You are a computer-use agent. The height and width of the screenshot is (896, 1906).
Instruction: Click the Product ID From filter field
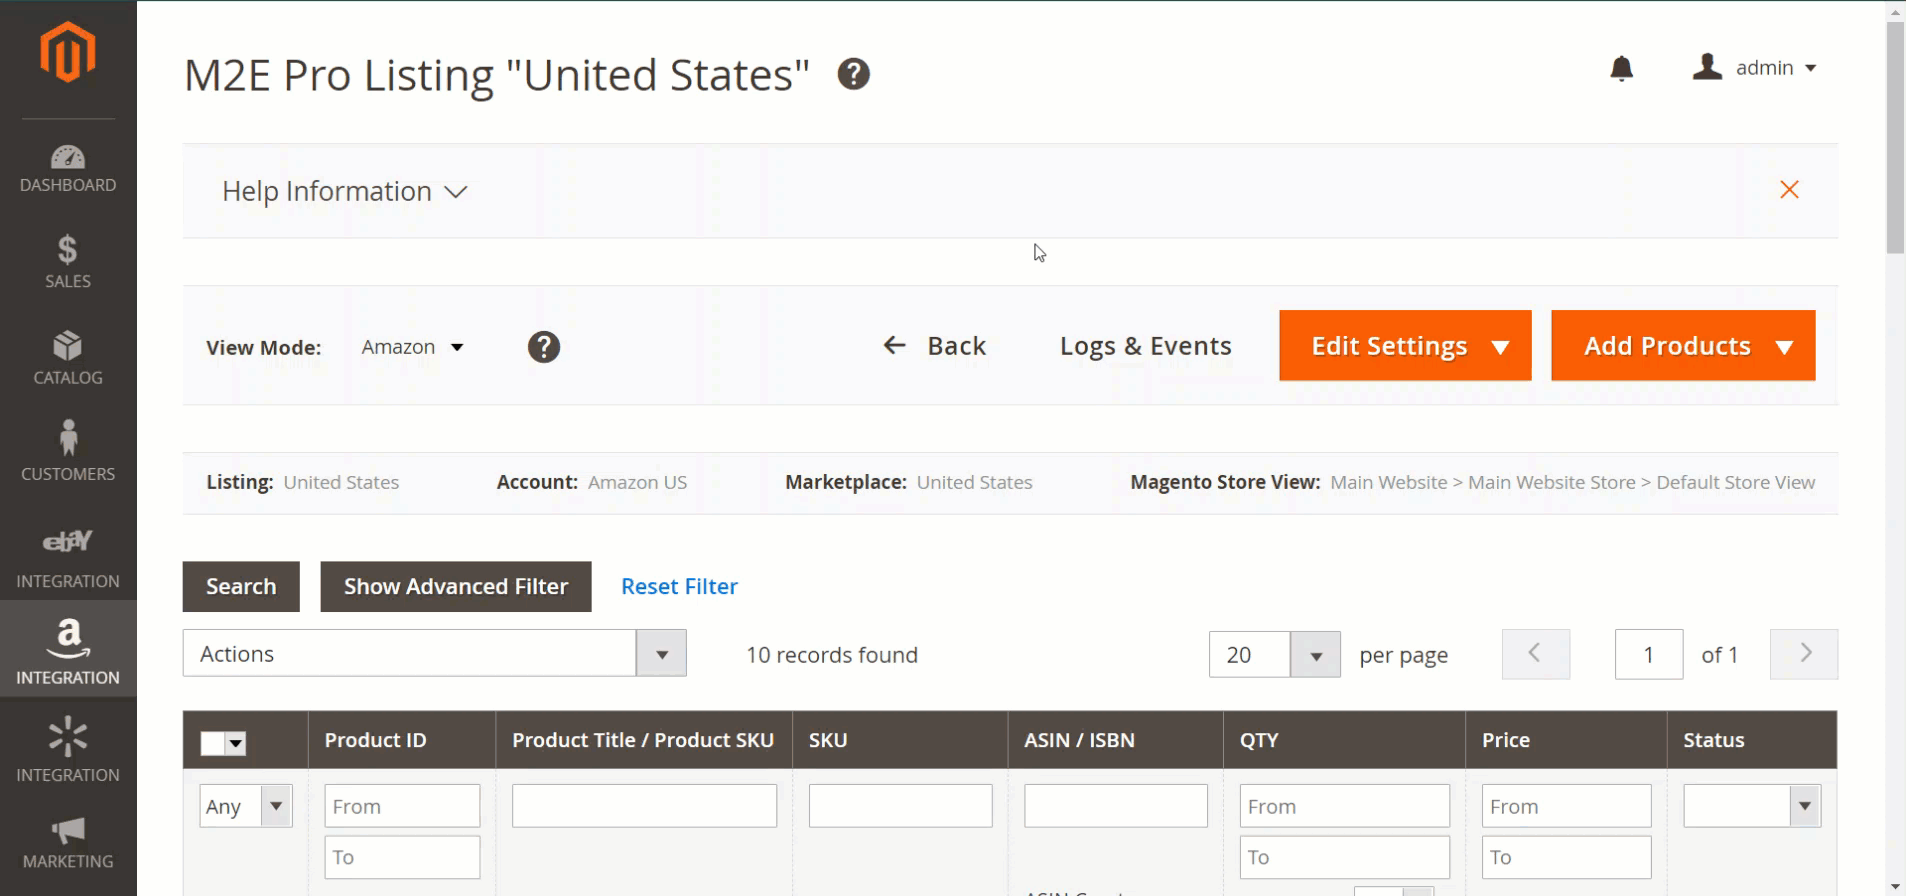(x=402, y=806)
